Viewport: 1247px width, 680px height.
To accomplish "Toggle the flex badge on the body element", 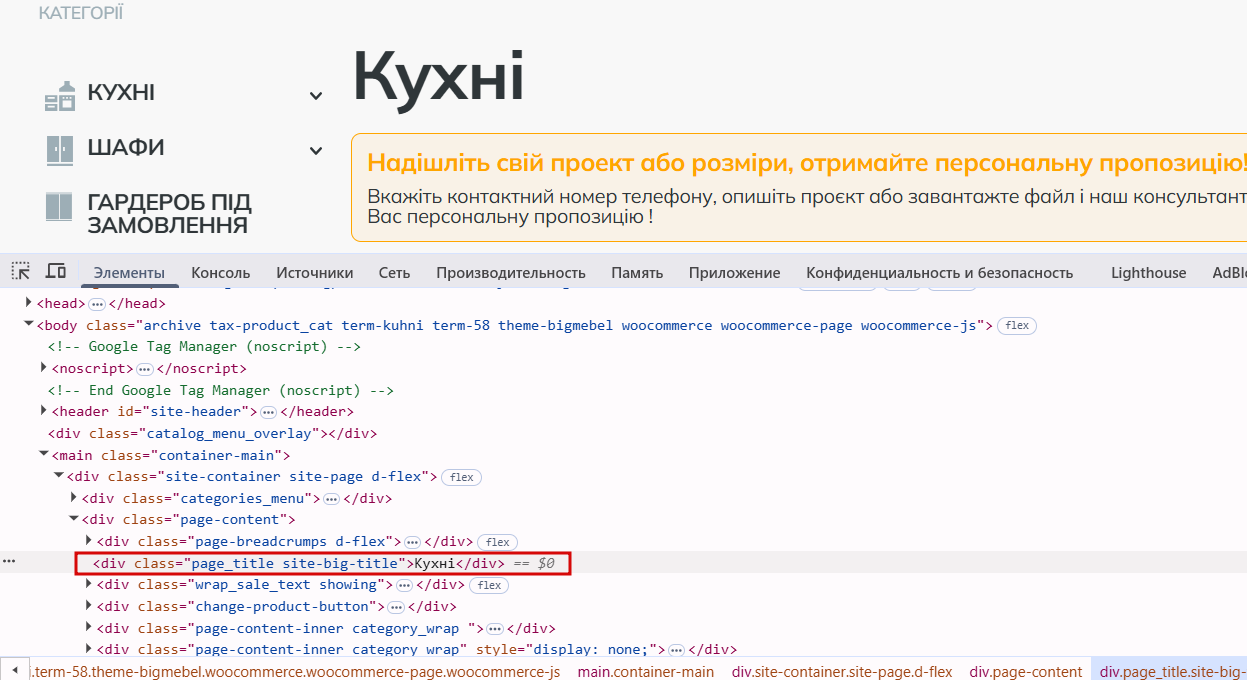I will coord(1017,326).
